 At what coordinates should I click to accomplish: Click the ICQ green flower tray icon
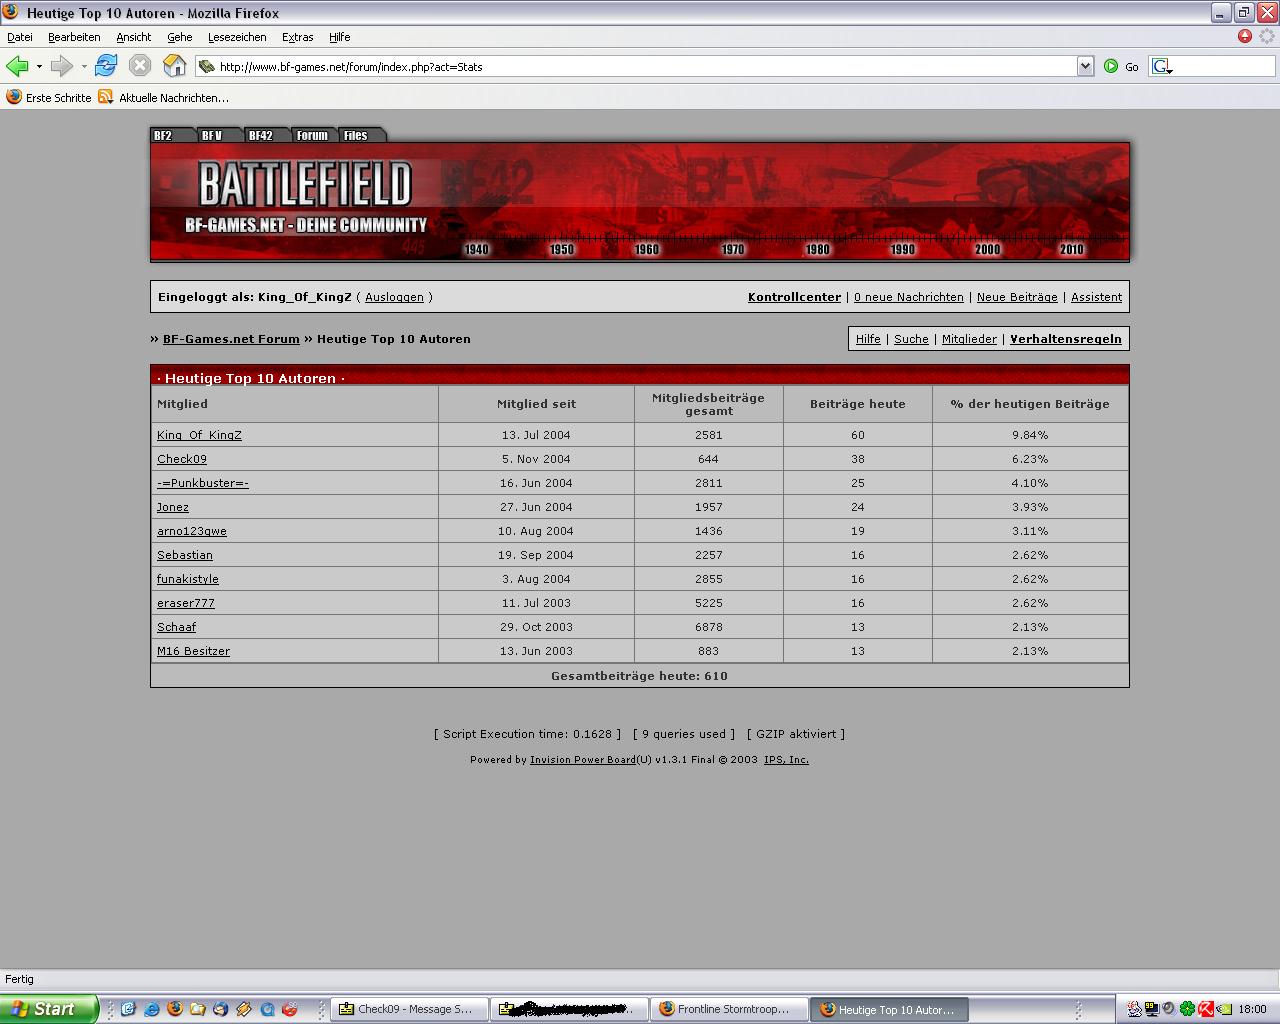point(1187,1009)
